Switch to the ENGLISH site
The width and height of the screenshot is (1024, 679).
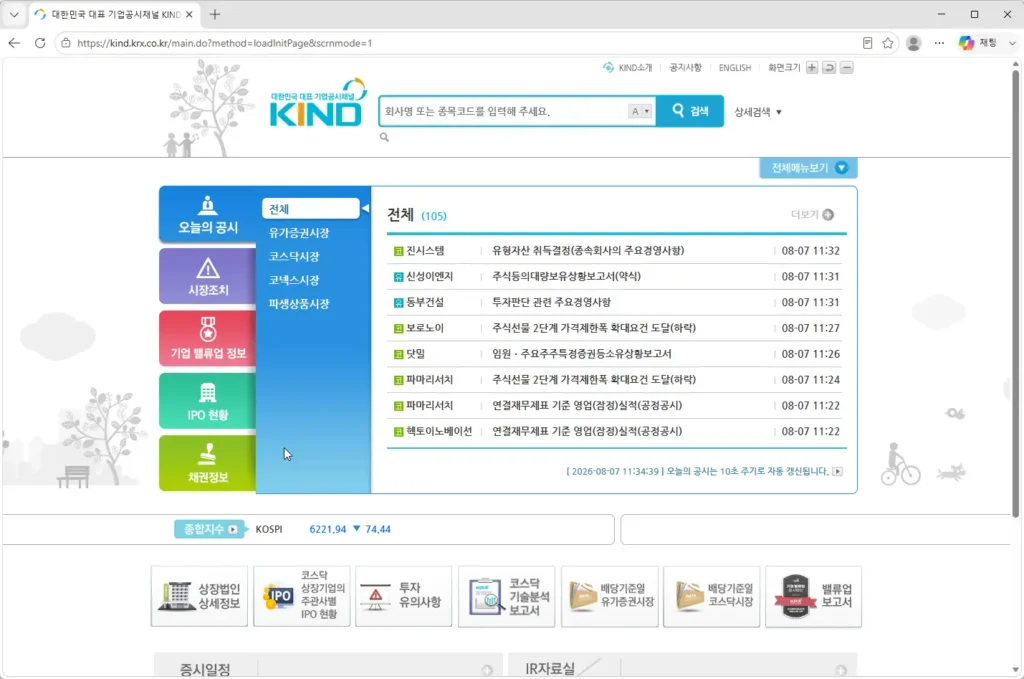(x=735, y=68)
